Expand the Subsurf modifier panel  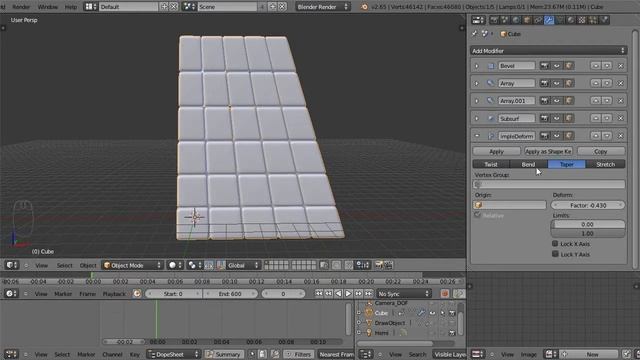click(x=476, y=118)
